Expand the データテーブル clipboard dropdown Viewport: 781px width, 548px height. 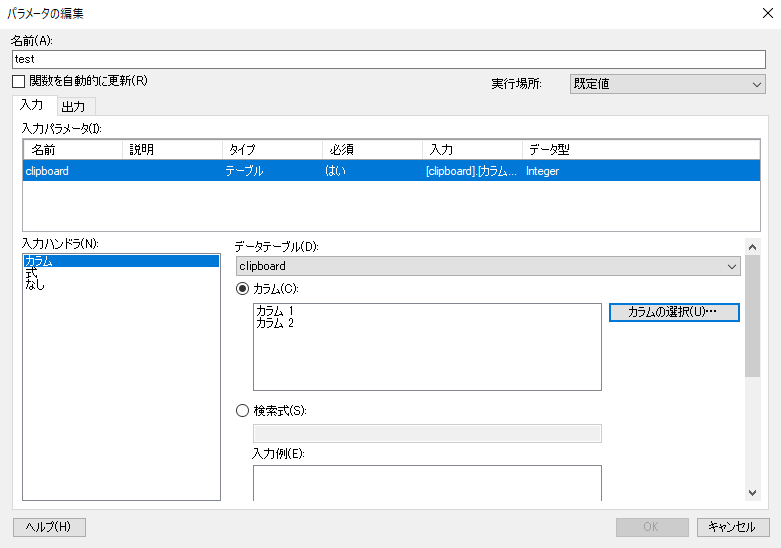coord(488,266)
